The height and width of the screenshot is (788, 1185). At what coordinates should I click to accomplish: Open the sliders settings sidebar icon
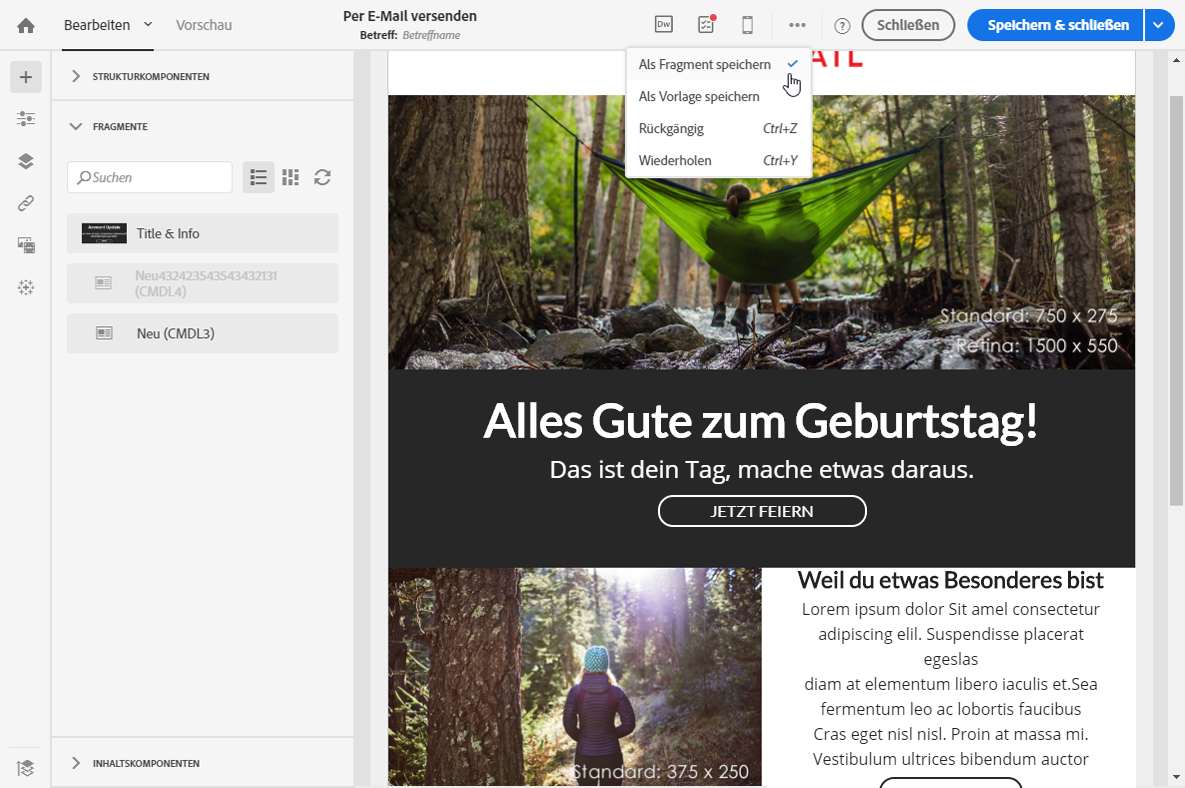(x=26, y=119)
